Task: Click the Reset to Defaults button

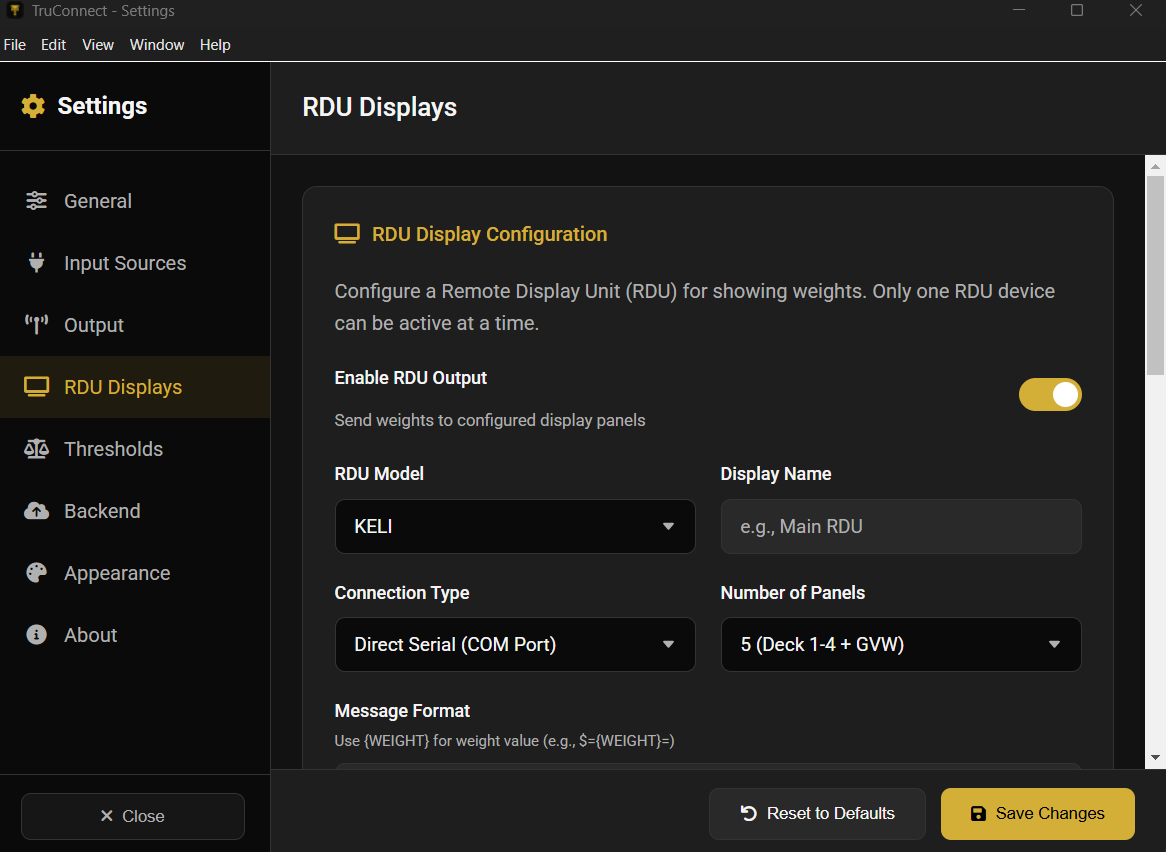Action: (817, 813)
